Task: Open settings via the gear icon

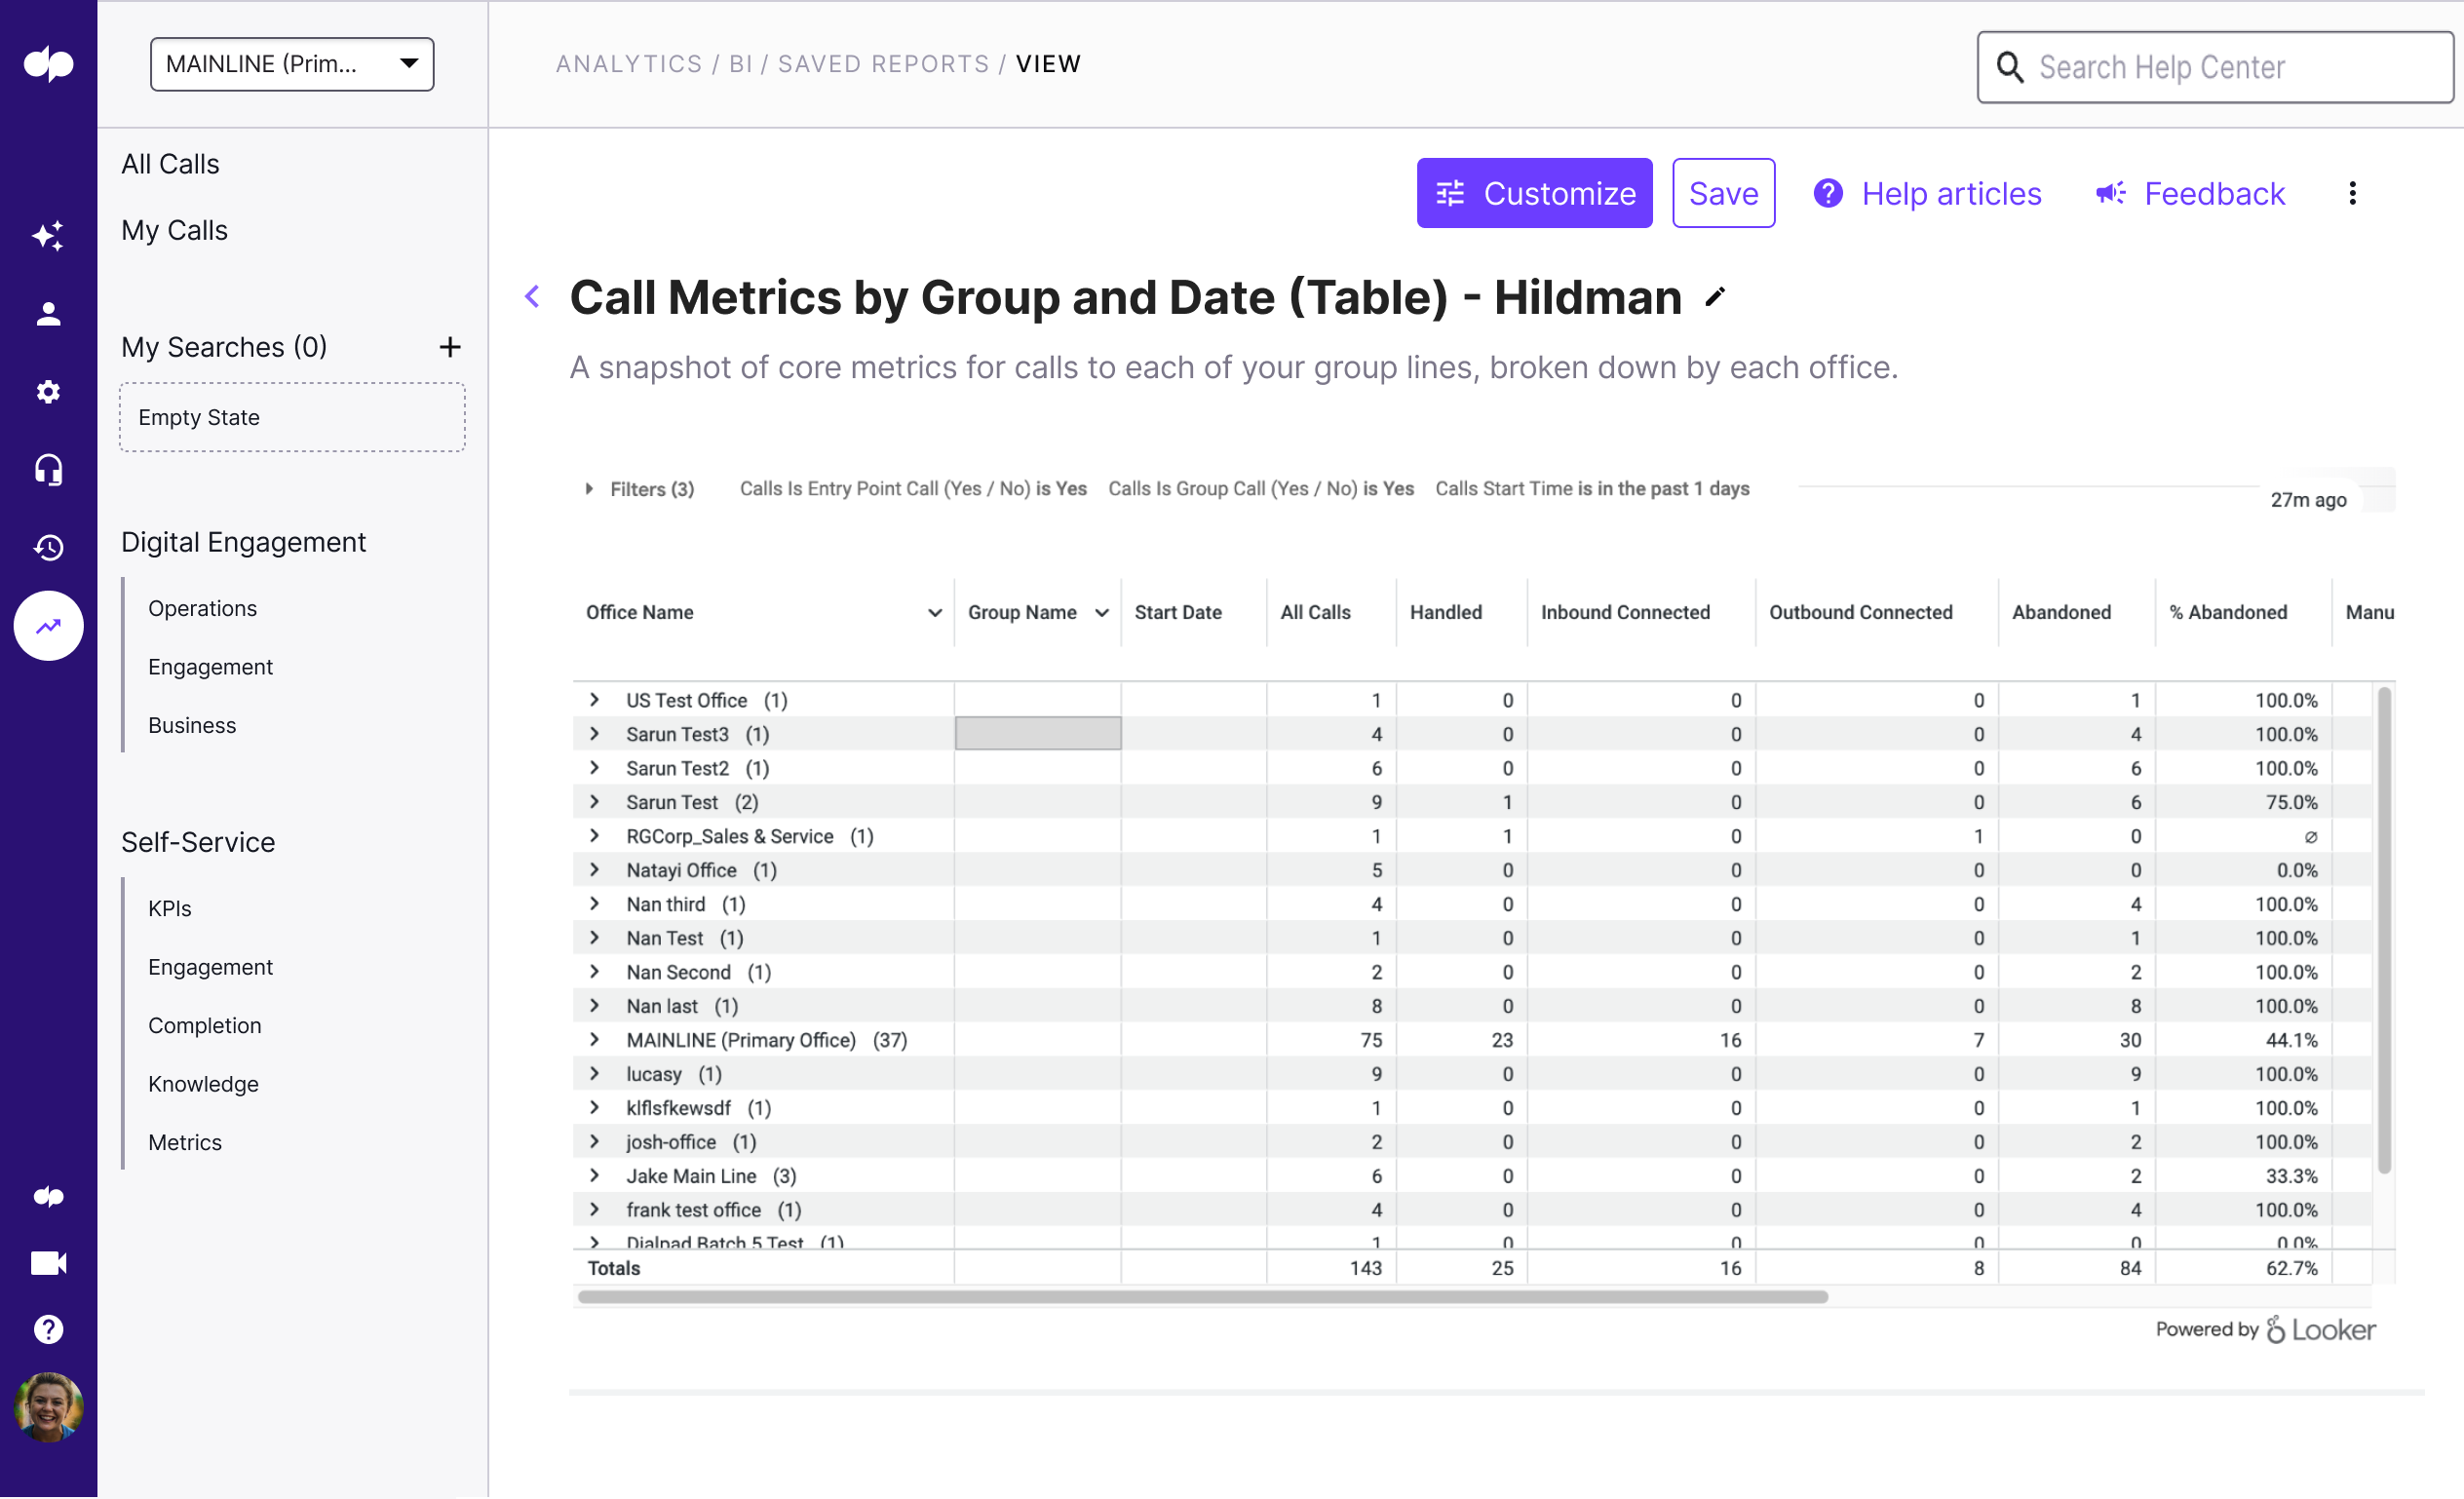Action: [x=48, y=392]
